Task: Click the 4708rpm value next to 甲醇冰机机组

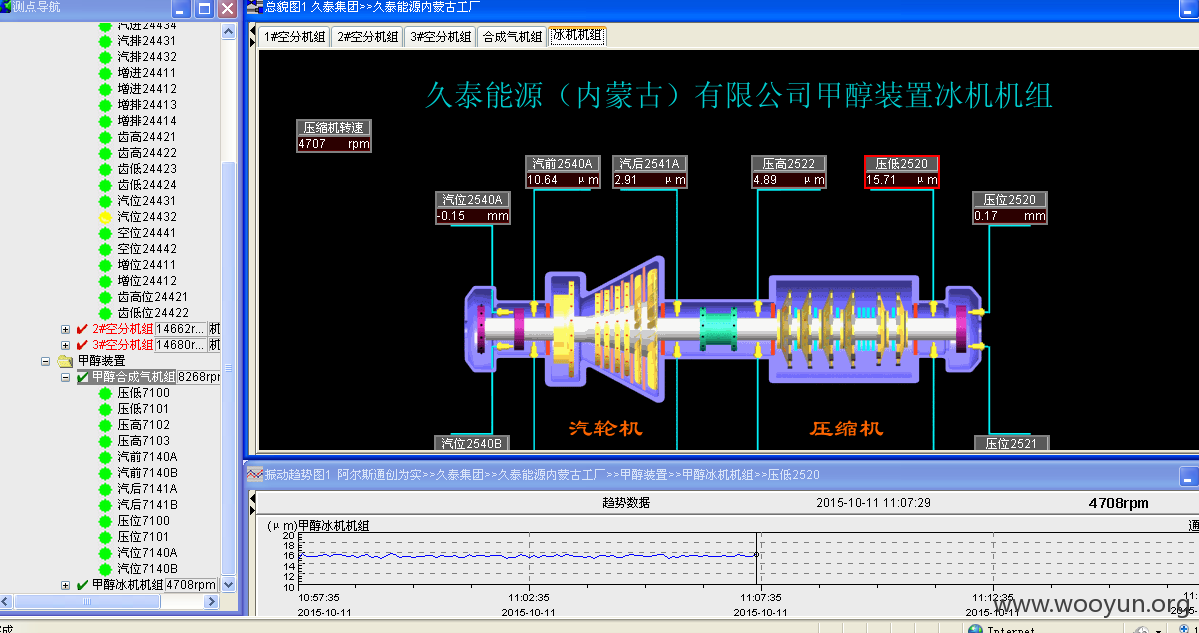Action: pos(191,585)
